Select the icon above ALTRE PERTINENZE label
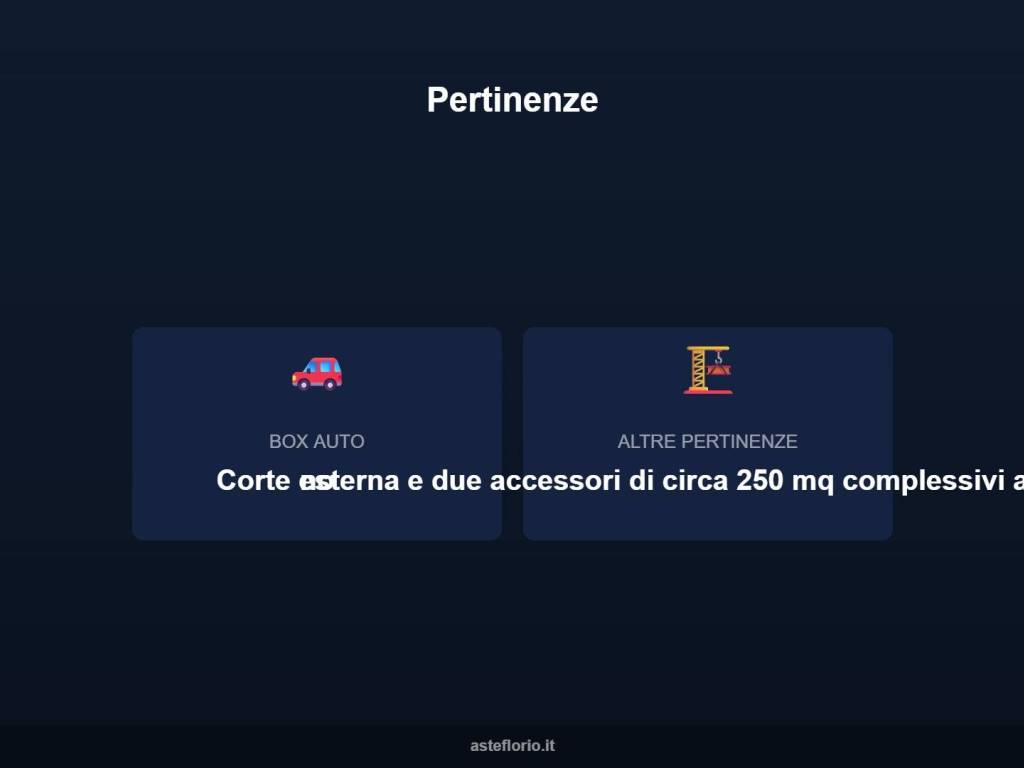Screen dimensions: 1024x768 (x=708, y=370)
